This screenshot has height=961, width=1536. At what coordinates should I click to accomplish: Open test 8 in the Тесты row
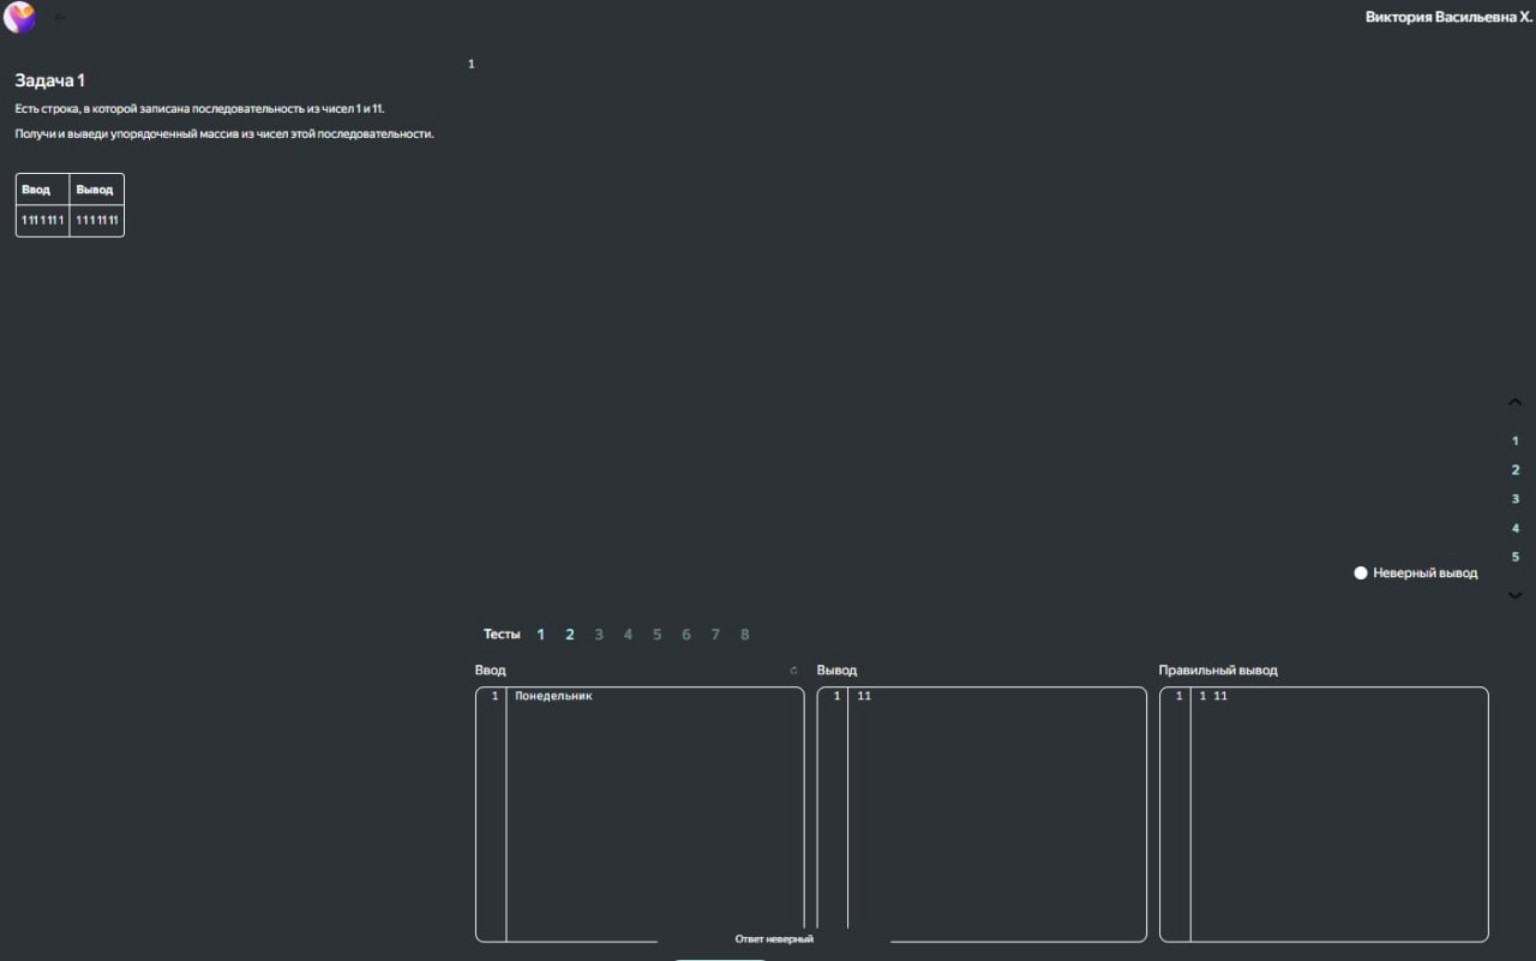pos(744,635)
